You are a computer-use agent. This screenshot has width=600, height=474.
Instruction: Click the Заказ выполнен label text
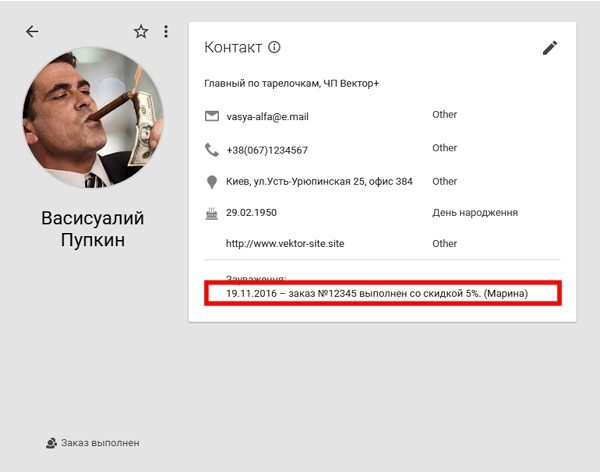100,443
